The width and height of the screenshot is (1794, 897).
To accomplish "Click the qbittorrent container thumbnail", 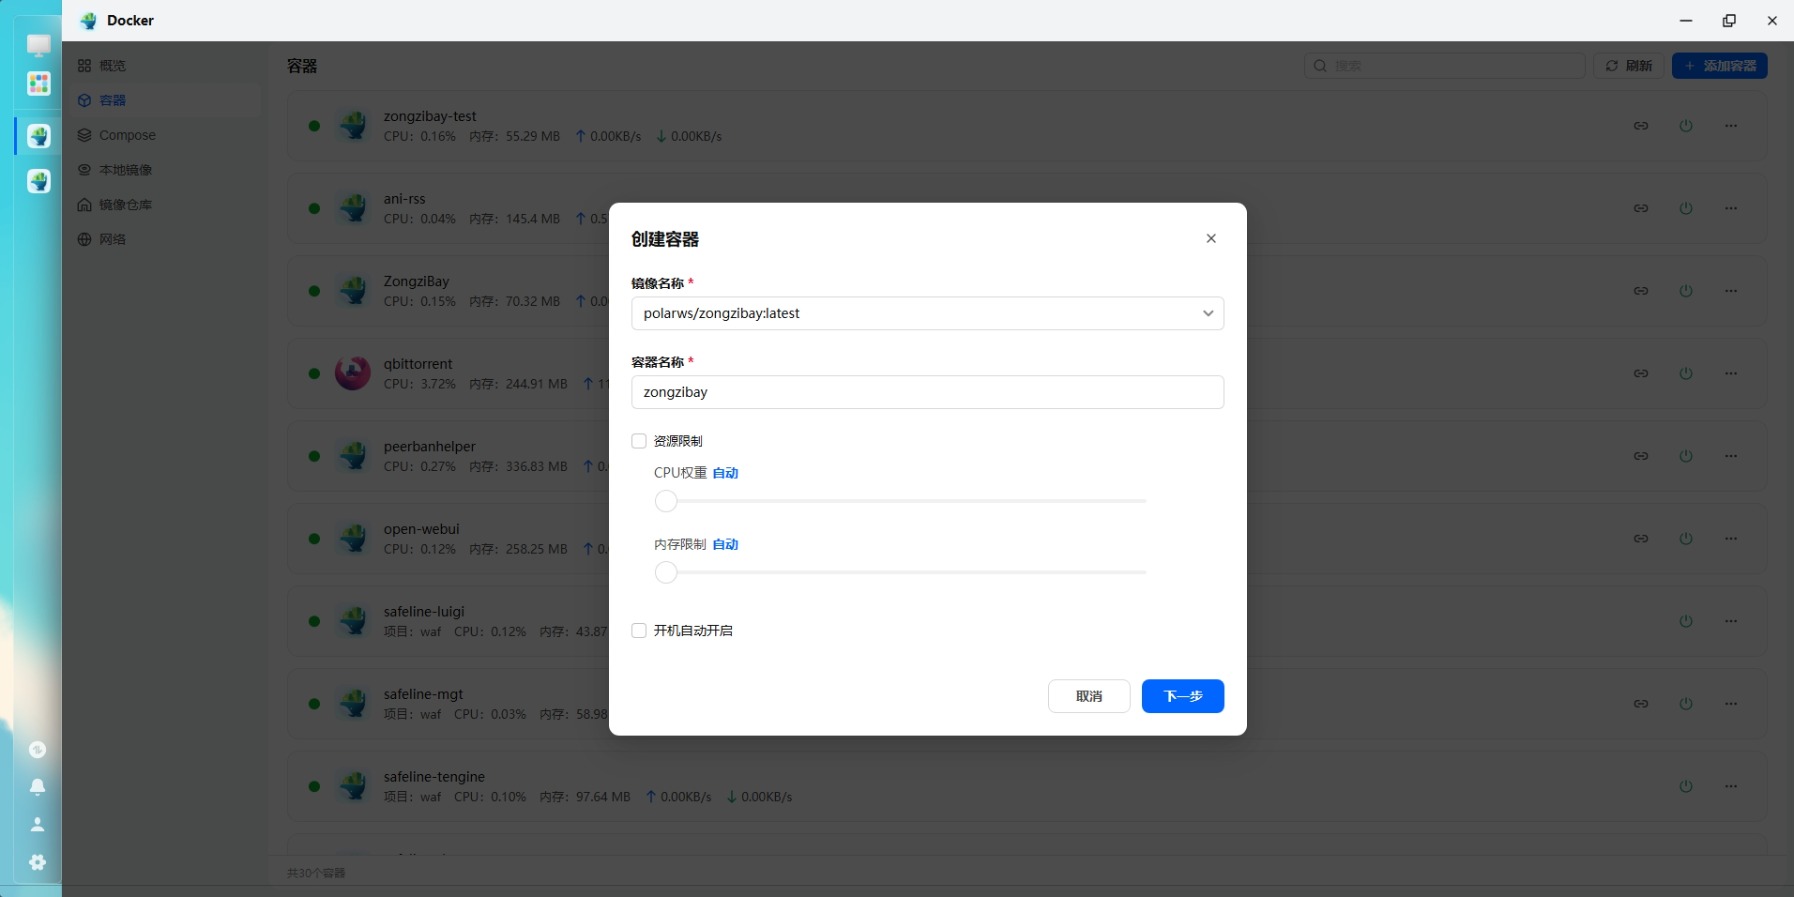I will pyautogui.click(x=352, y=373).
